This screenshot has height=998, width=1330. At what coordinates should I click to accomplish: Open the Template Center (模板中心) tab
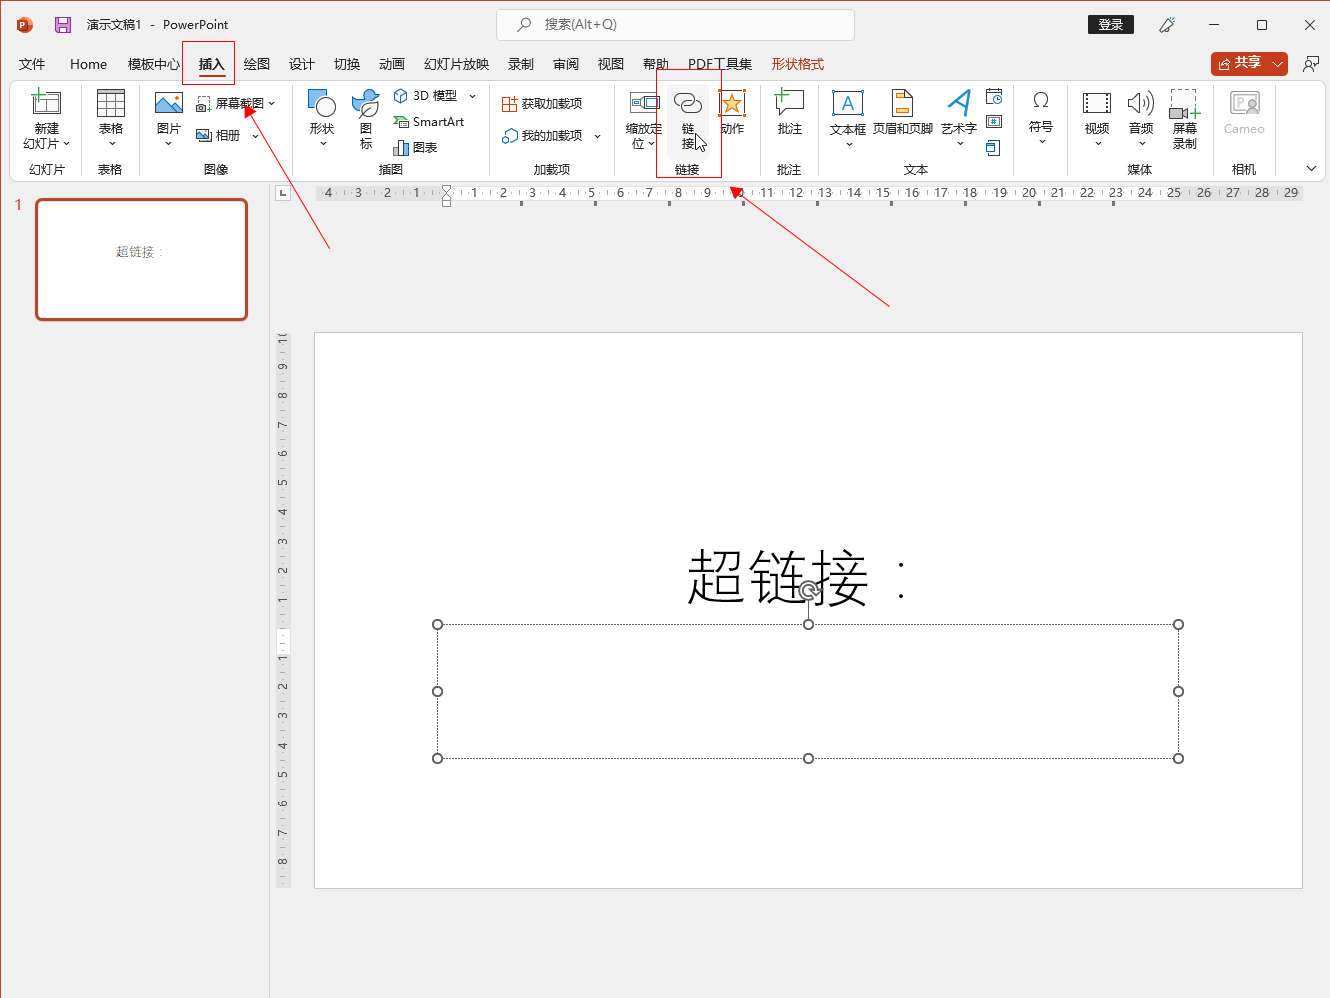153,64
